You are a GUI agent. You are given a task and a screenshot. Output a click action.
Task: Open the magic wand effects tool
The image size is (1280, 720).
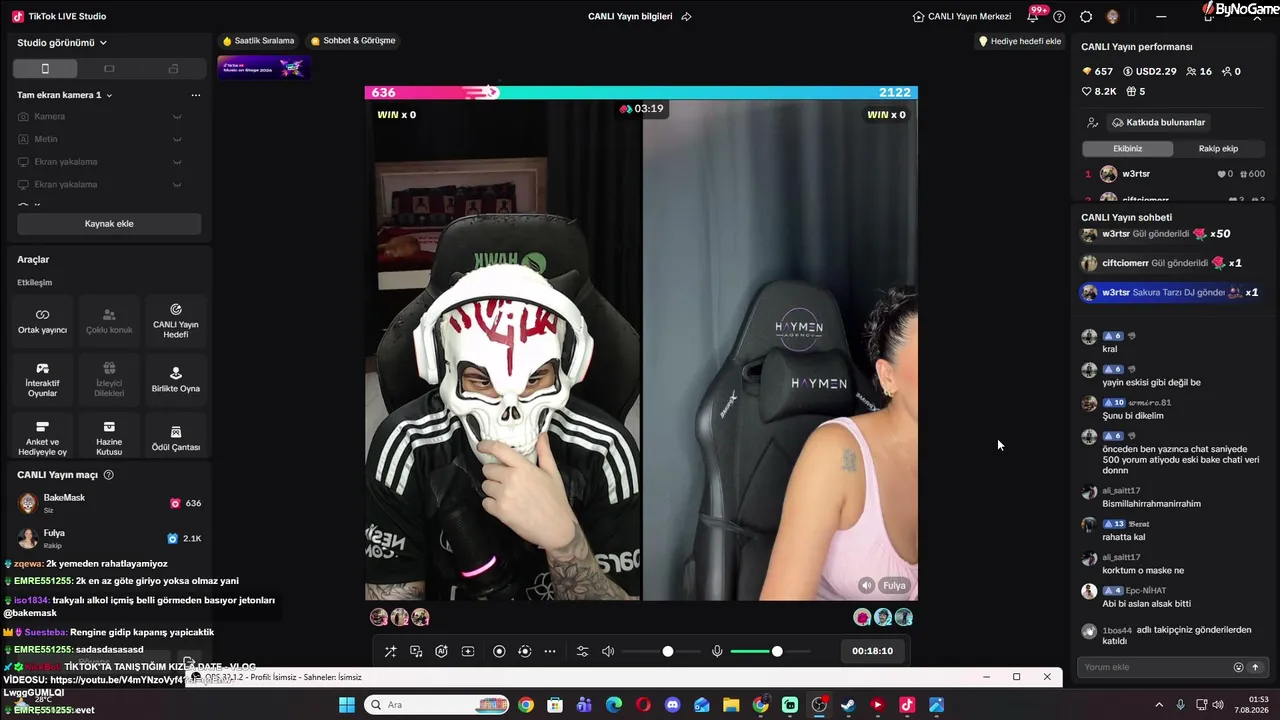[390, 651]
